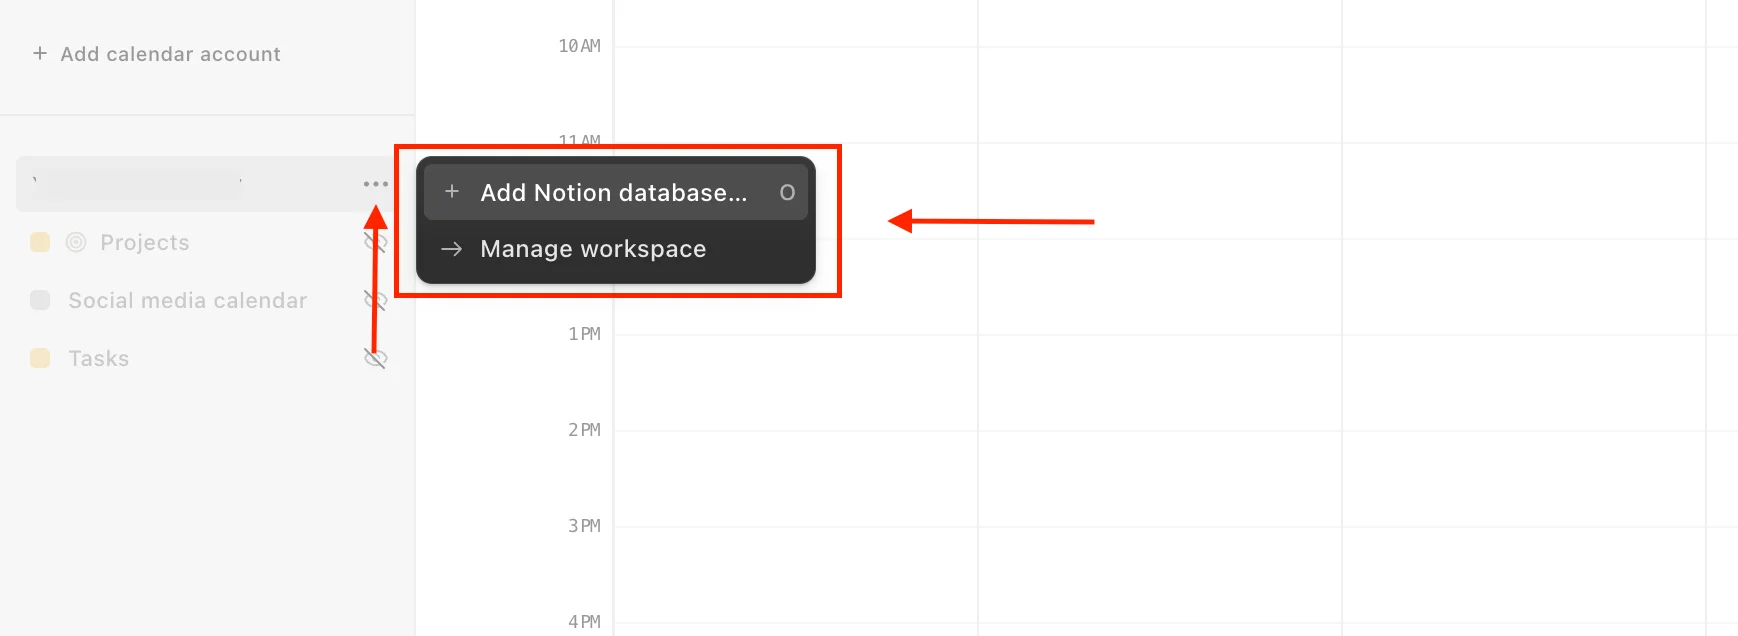Click the yellow square beside Projects
The height and width of the screenshot is (636, 1738).
[40, 242]
